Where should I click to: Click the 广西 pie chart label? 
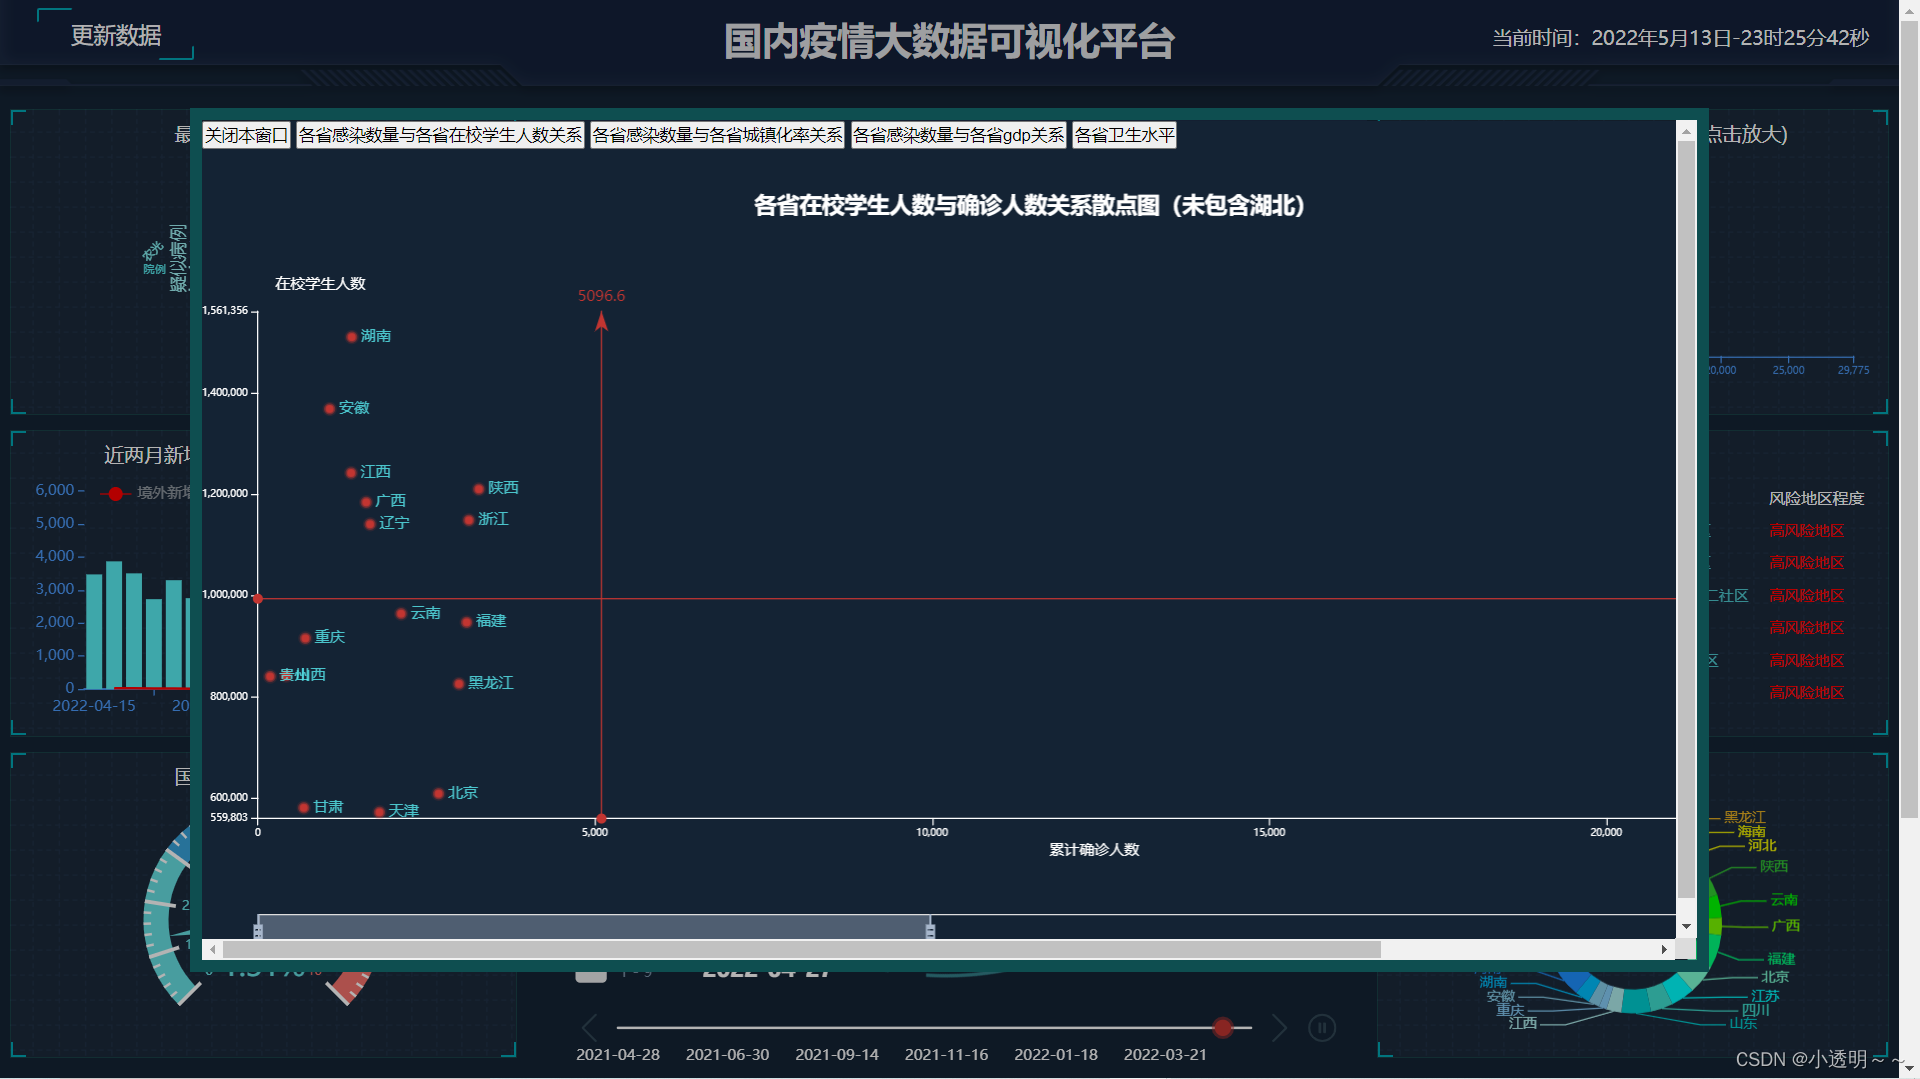click(1785, 926)
